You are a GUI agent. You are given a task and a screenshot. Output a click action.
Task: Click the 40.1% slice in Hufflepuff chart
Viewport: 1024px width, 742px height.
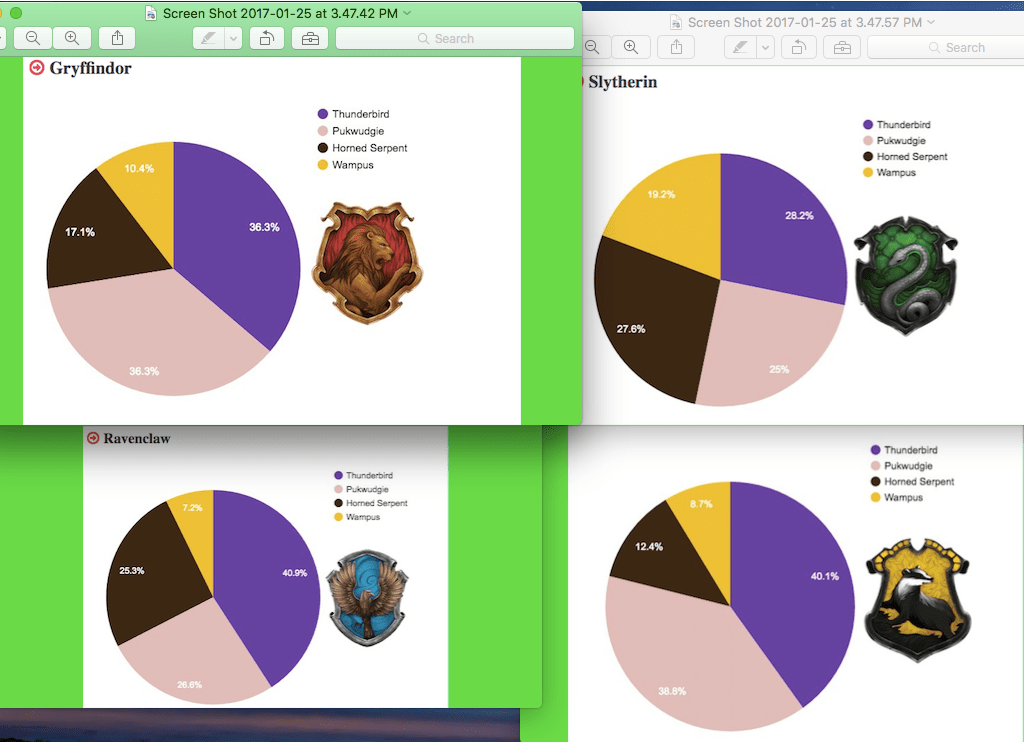pyautogui.click(x=793, y=581)
